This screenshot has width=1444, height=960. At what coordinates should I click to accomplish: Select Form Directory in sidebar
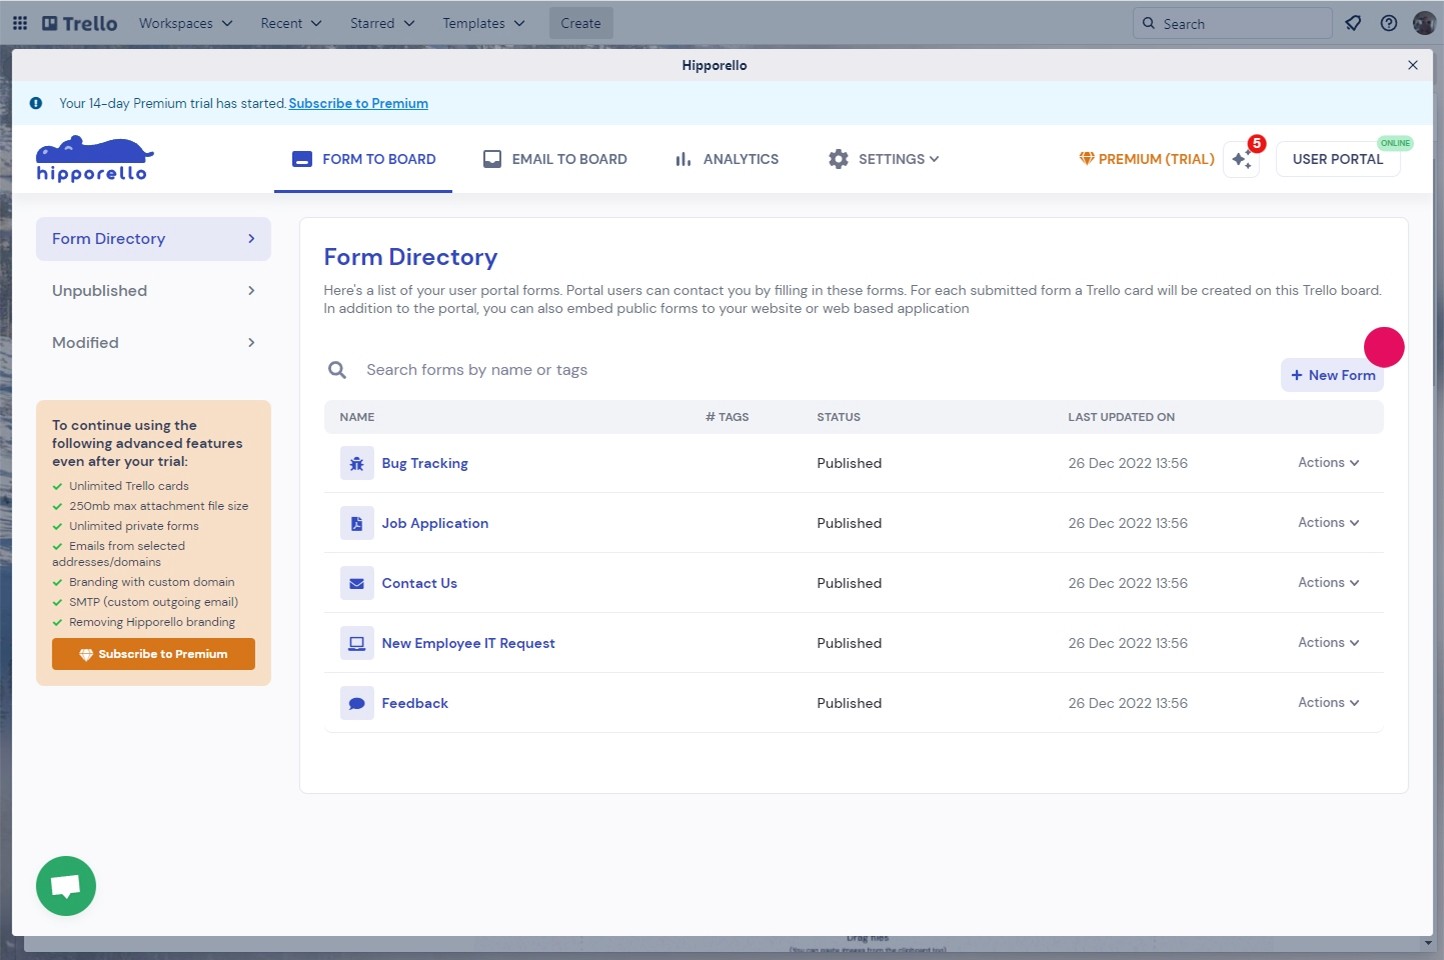(x=153, y=239)
